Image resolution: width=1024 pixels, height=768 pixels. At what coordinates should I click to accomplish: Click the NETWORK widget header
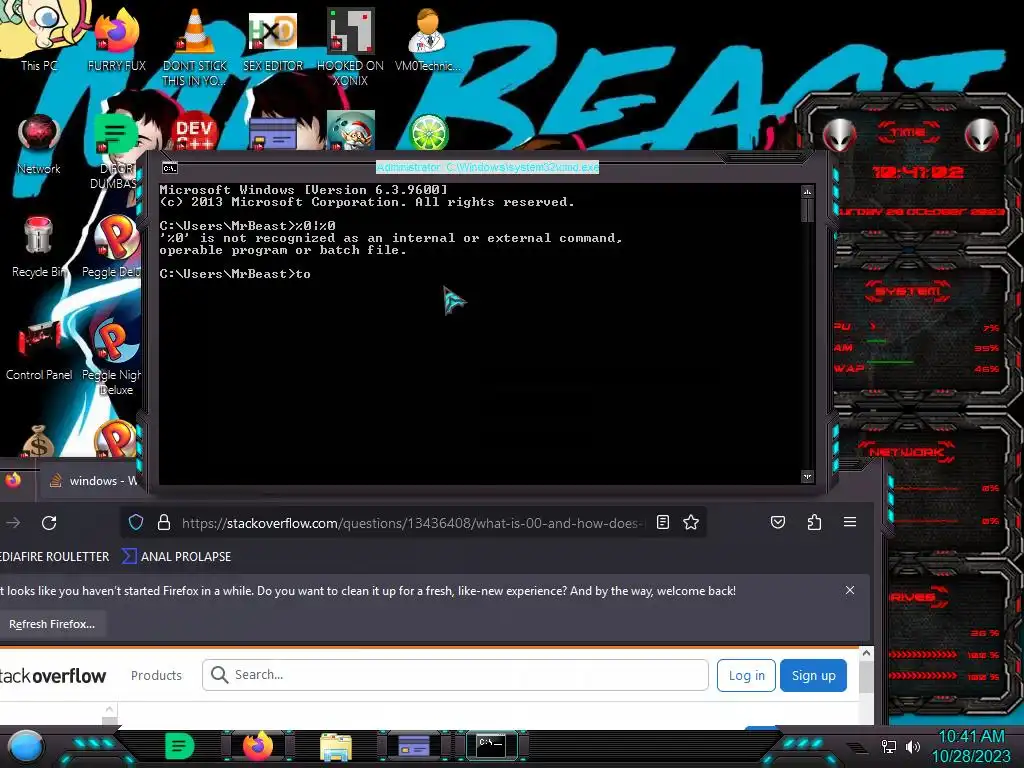[x=906, y=452]
